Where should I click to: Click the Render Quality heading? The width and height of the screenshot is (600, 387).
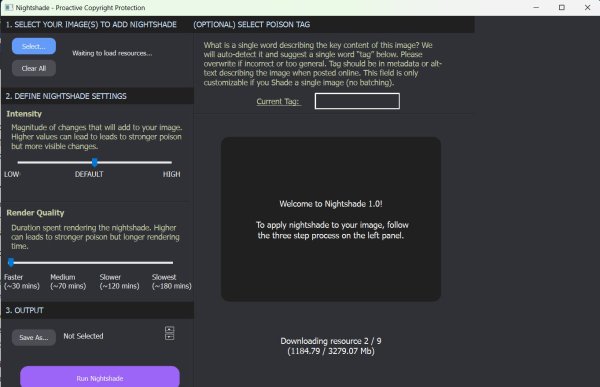tap(35, 213)
